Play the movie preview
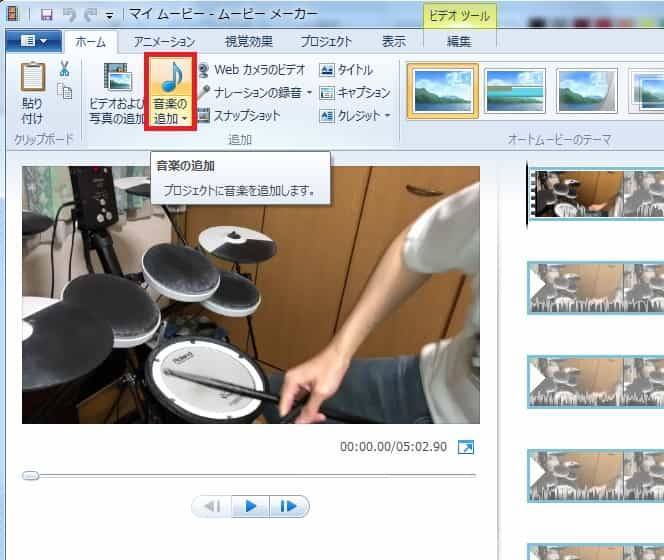This screenshot has width=664, height=560. point(251,506)
